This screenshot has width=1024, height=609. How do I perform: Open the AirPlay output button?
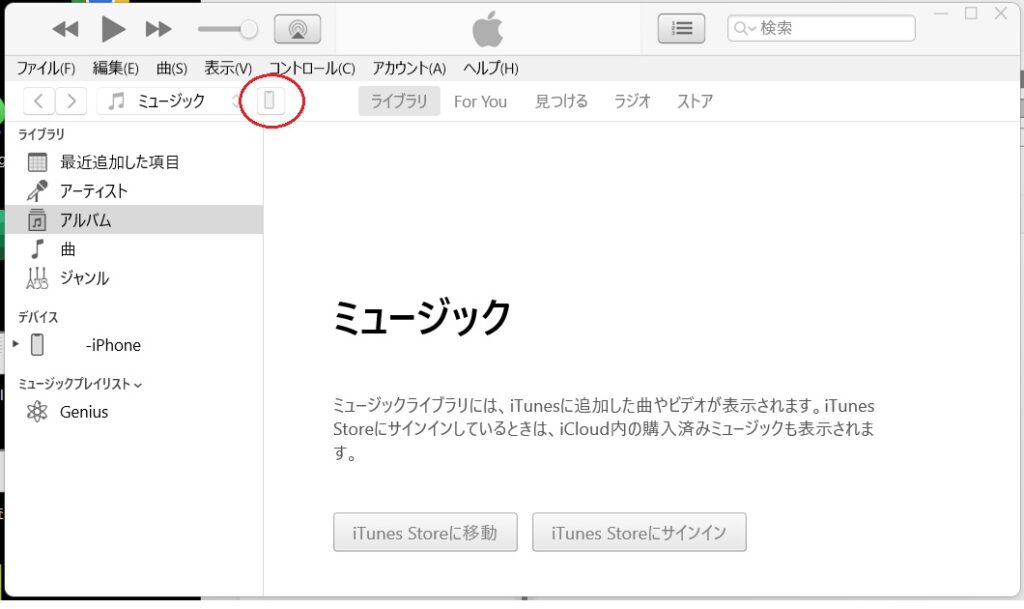[x=297, y=29]
